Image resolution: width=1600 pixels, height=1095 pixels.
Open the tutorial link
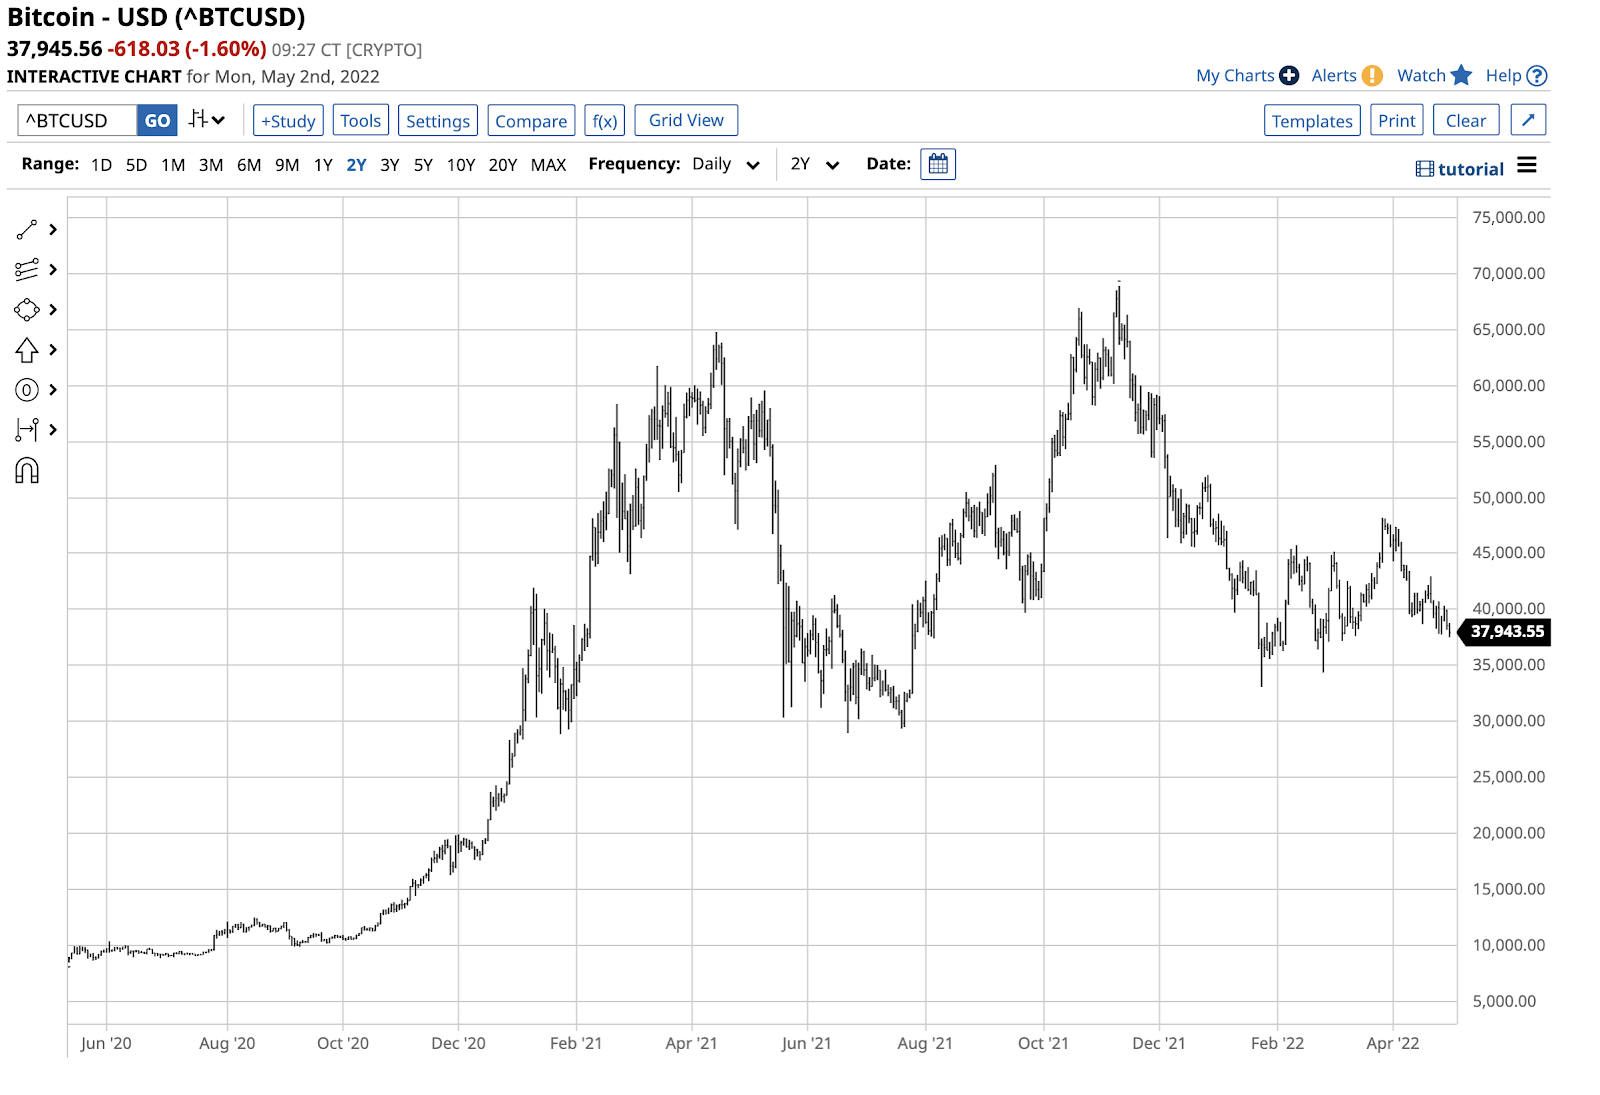tap(1460, 169)
